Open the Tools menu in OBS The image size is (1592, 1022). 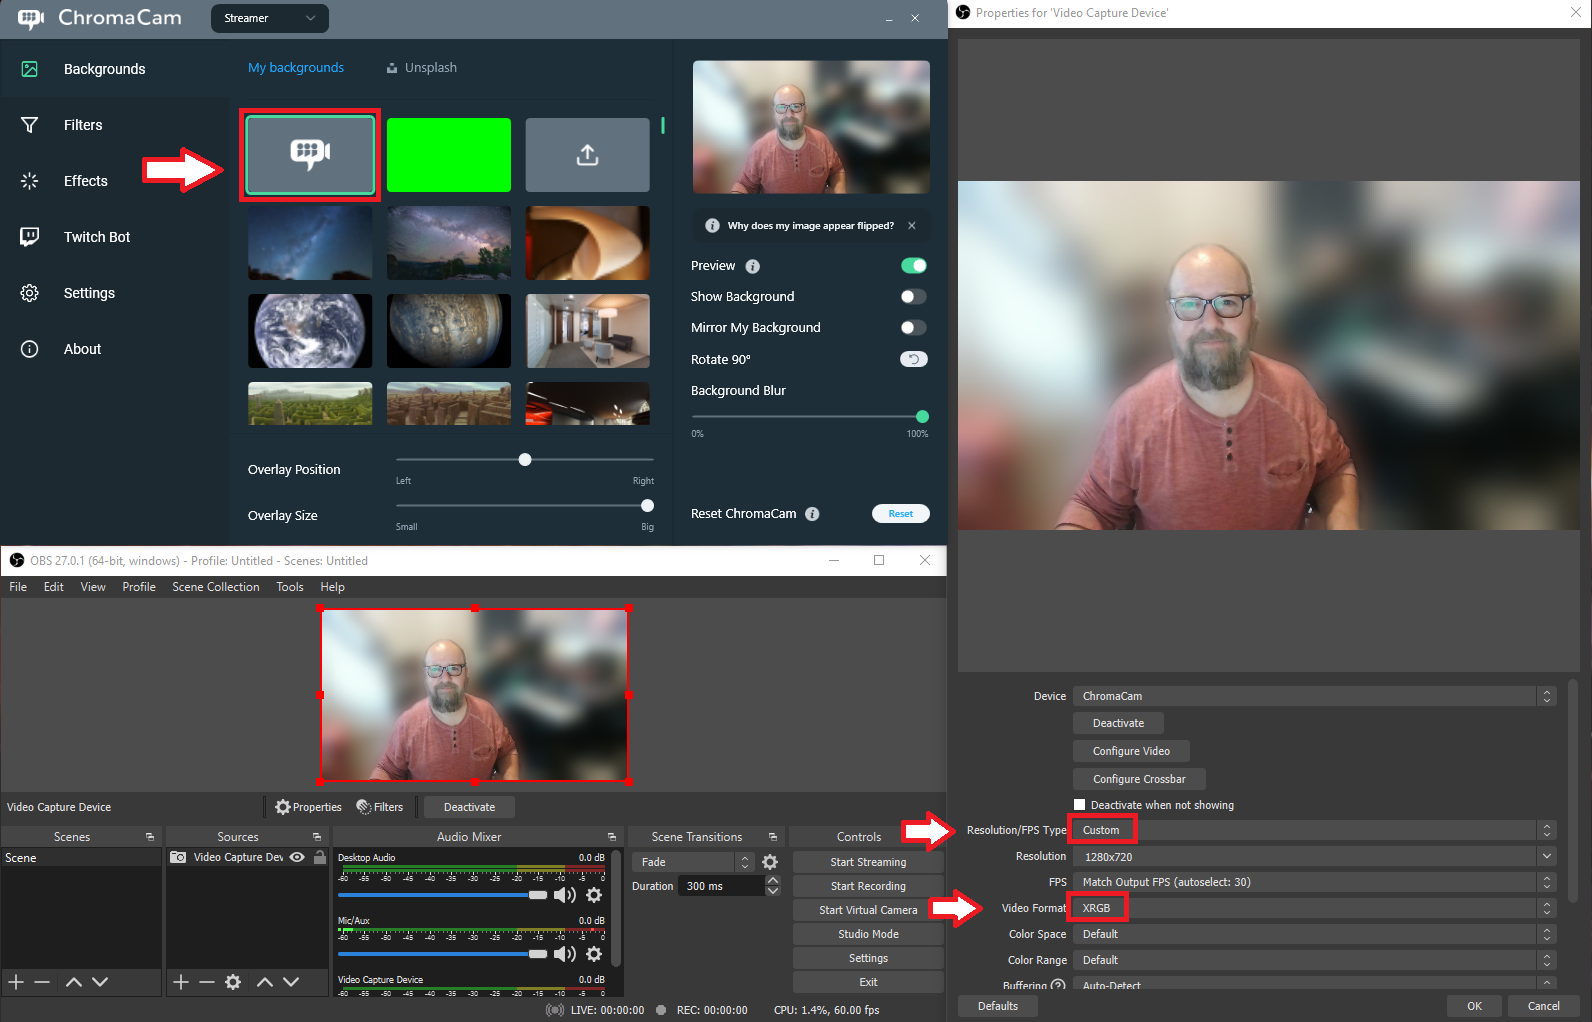[x=290, y=587]
